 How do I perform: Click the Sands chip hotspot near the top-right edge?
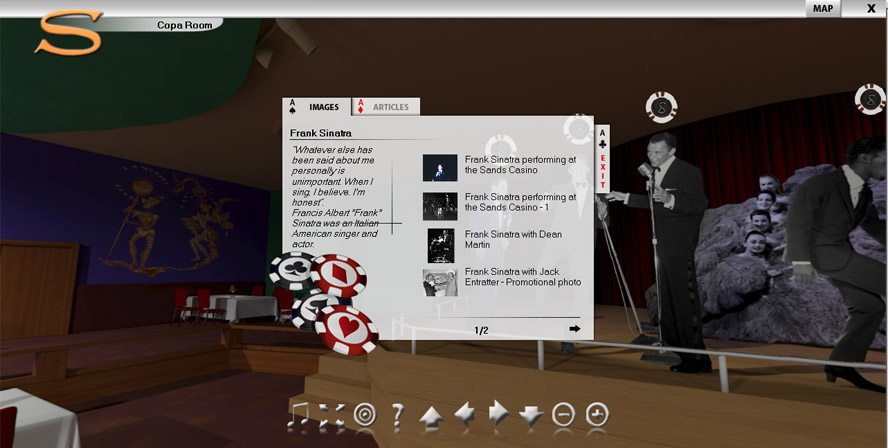[870, 99]
